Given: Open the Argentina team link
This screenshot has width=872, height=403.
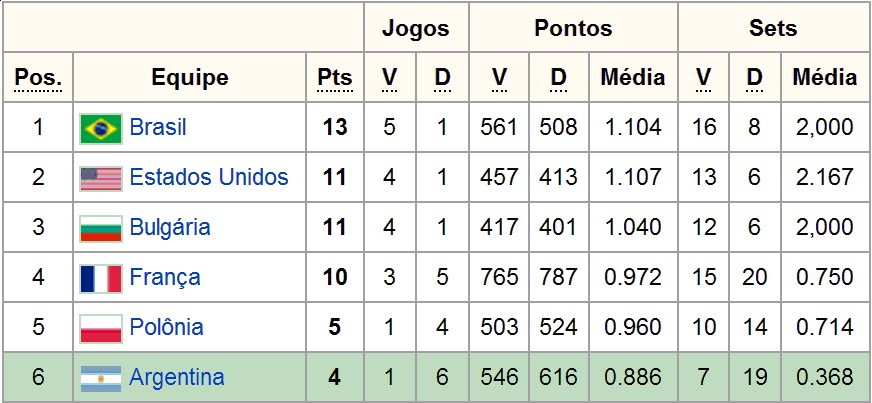Looking at the screenshot, I should point(177,378).
